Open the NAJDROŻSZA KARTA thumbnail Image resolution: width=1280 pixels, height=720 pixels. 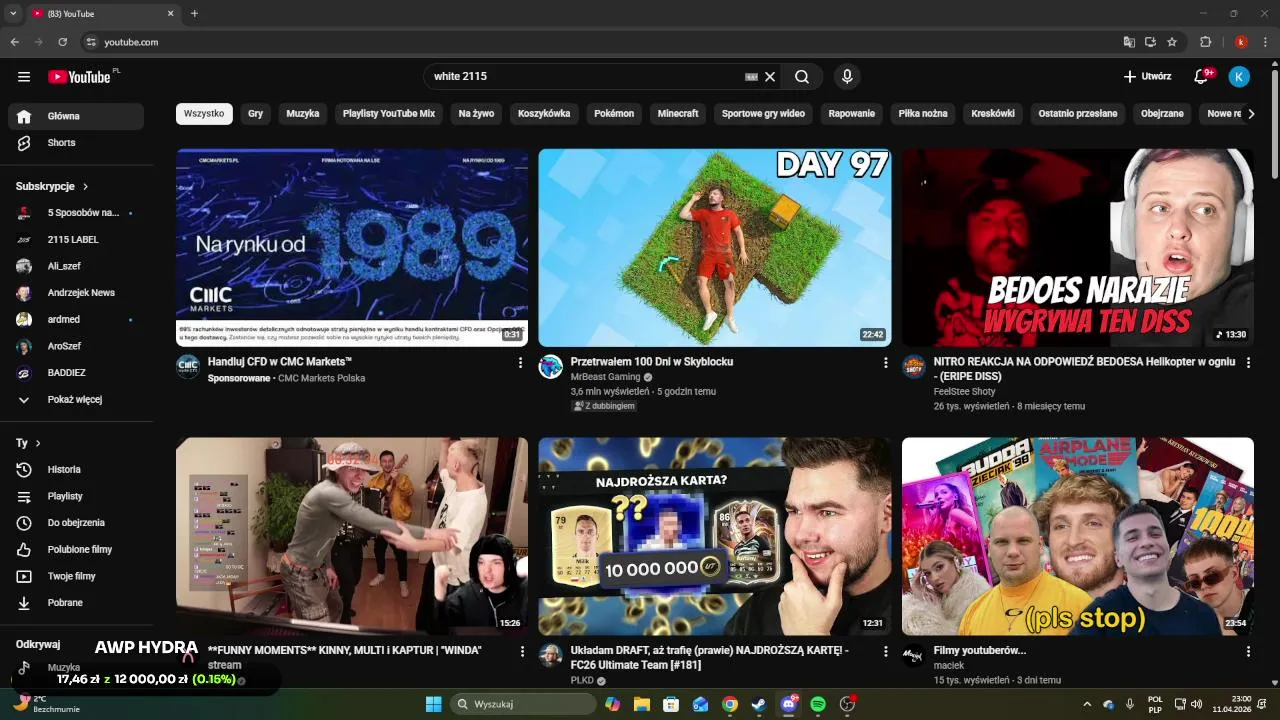click(715, 536)
